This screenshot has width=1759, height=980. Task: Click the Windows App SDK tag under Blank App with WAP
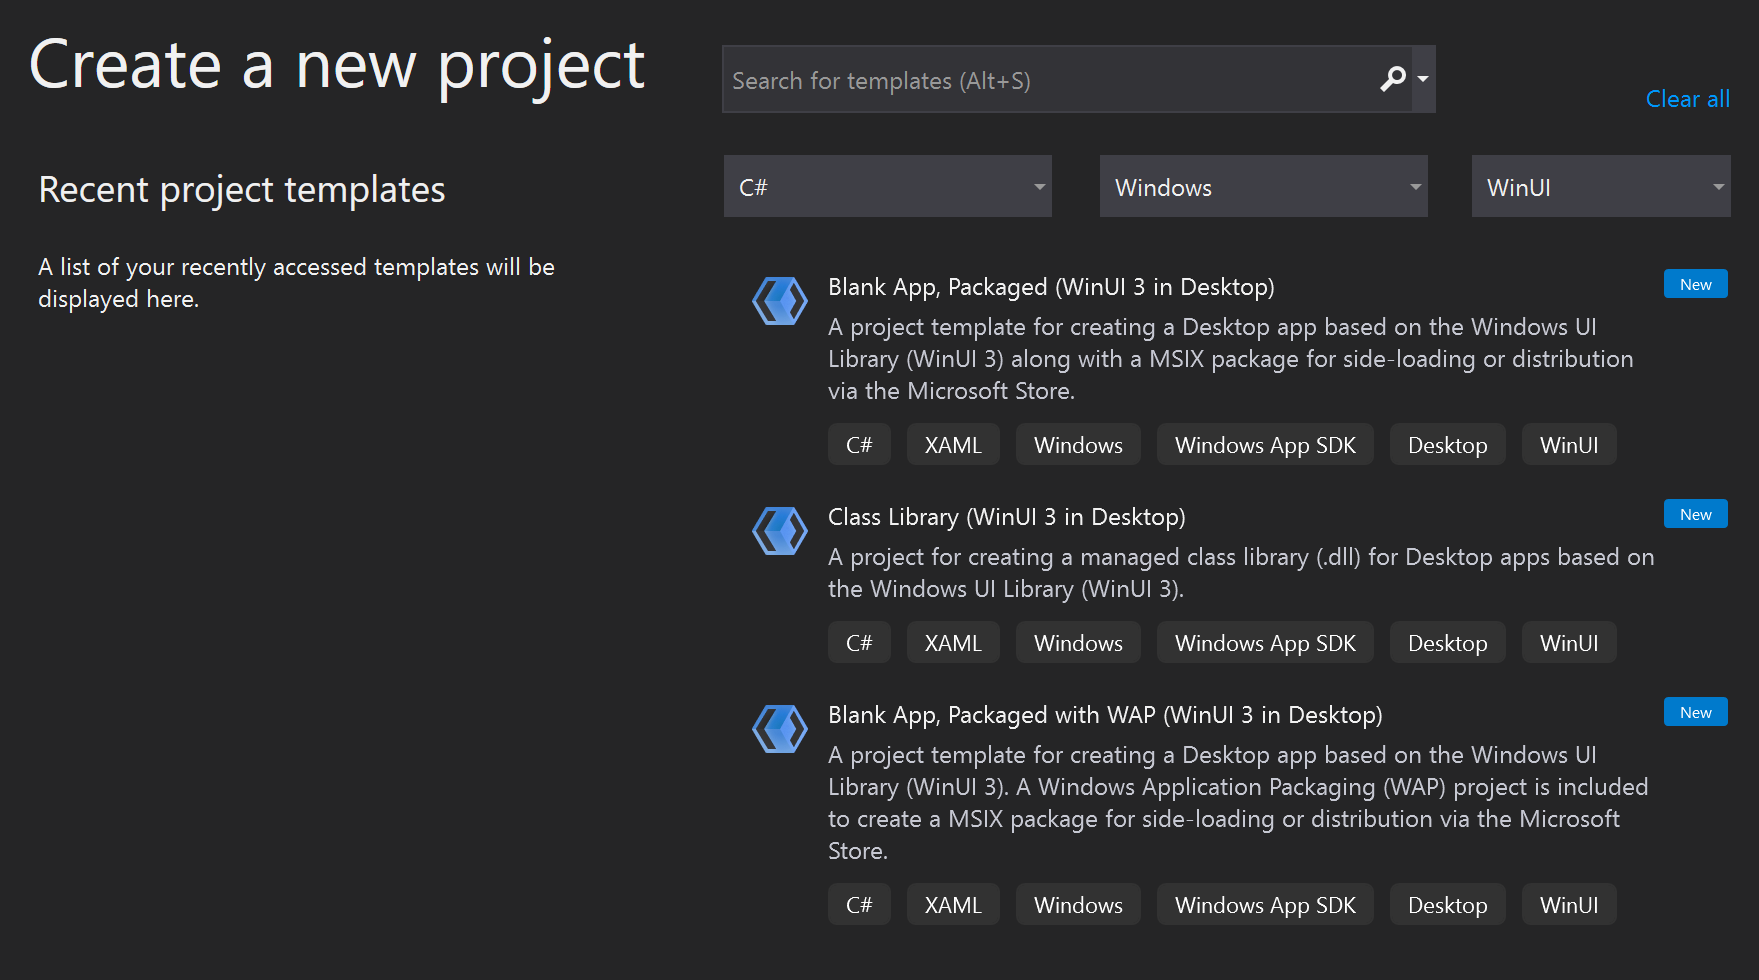(x=1264, y=904)
